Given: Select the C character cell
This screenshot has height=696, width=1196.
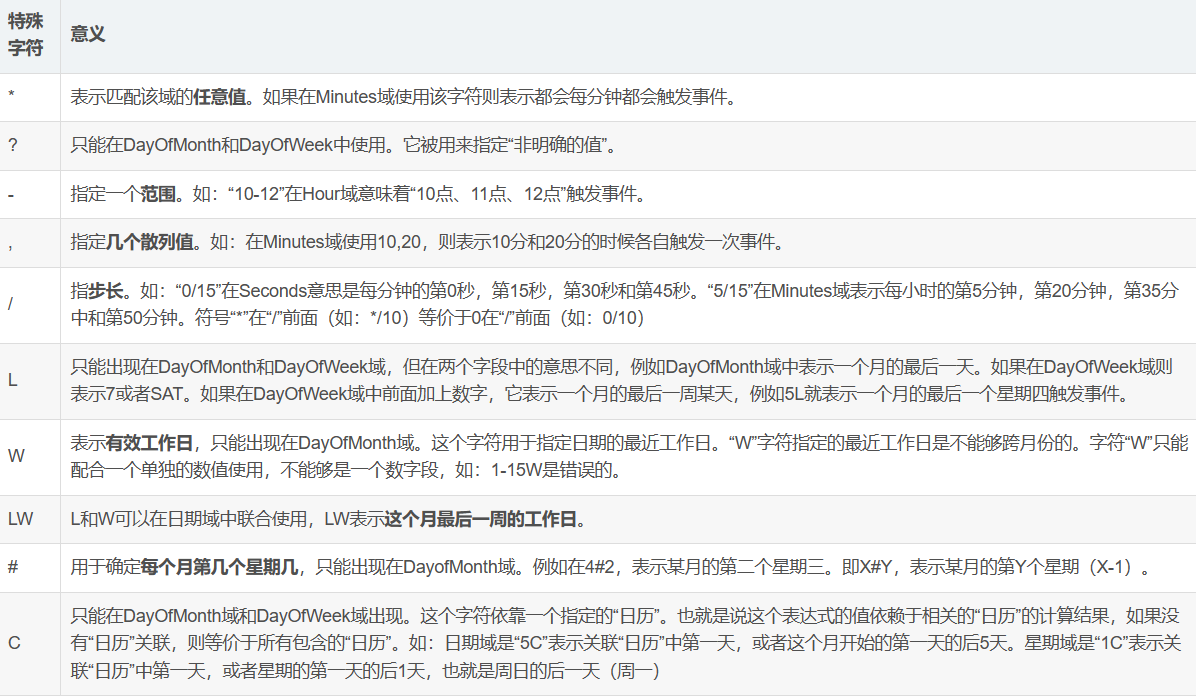Looking at the screenshot, I should pos(14,643).
